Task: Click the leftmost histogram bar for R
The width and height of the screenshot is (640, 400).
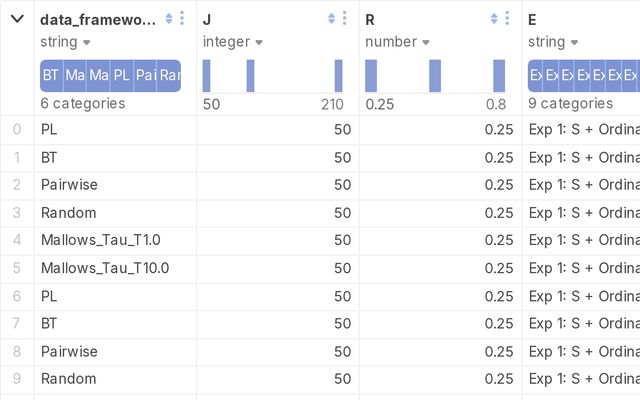Action: pos(371,76)
